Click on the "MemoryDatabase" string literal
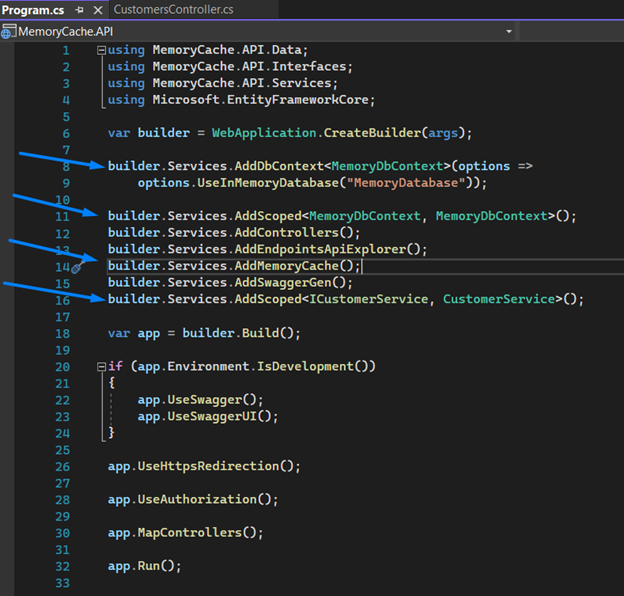This screenshot has width=624, height=596. coord(399,183)
